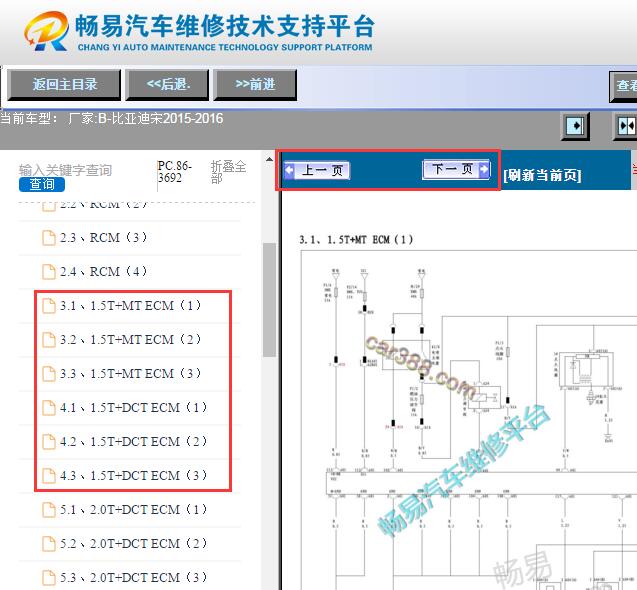Open 3.2、1.5T+MT ECM（2） entry
Image resolution: width=637 pixels, height=590 pixels.
130,340
